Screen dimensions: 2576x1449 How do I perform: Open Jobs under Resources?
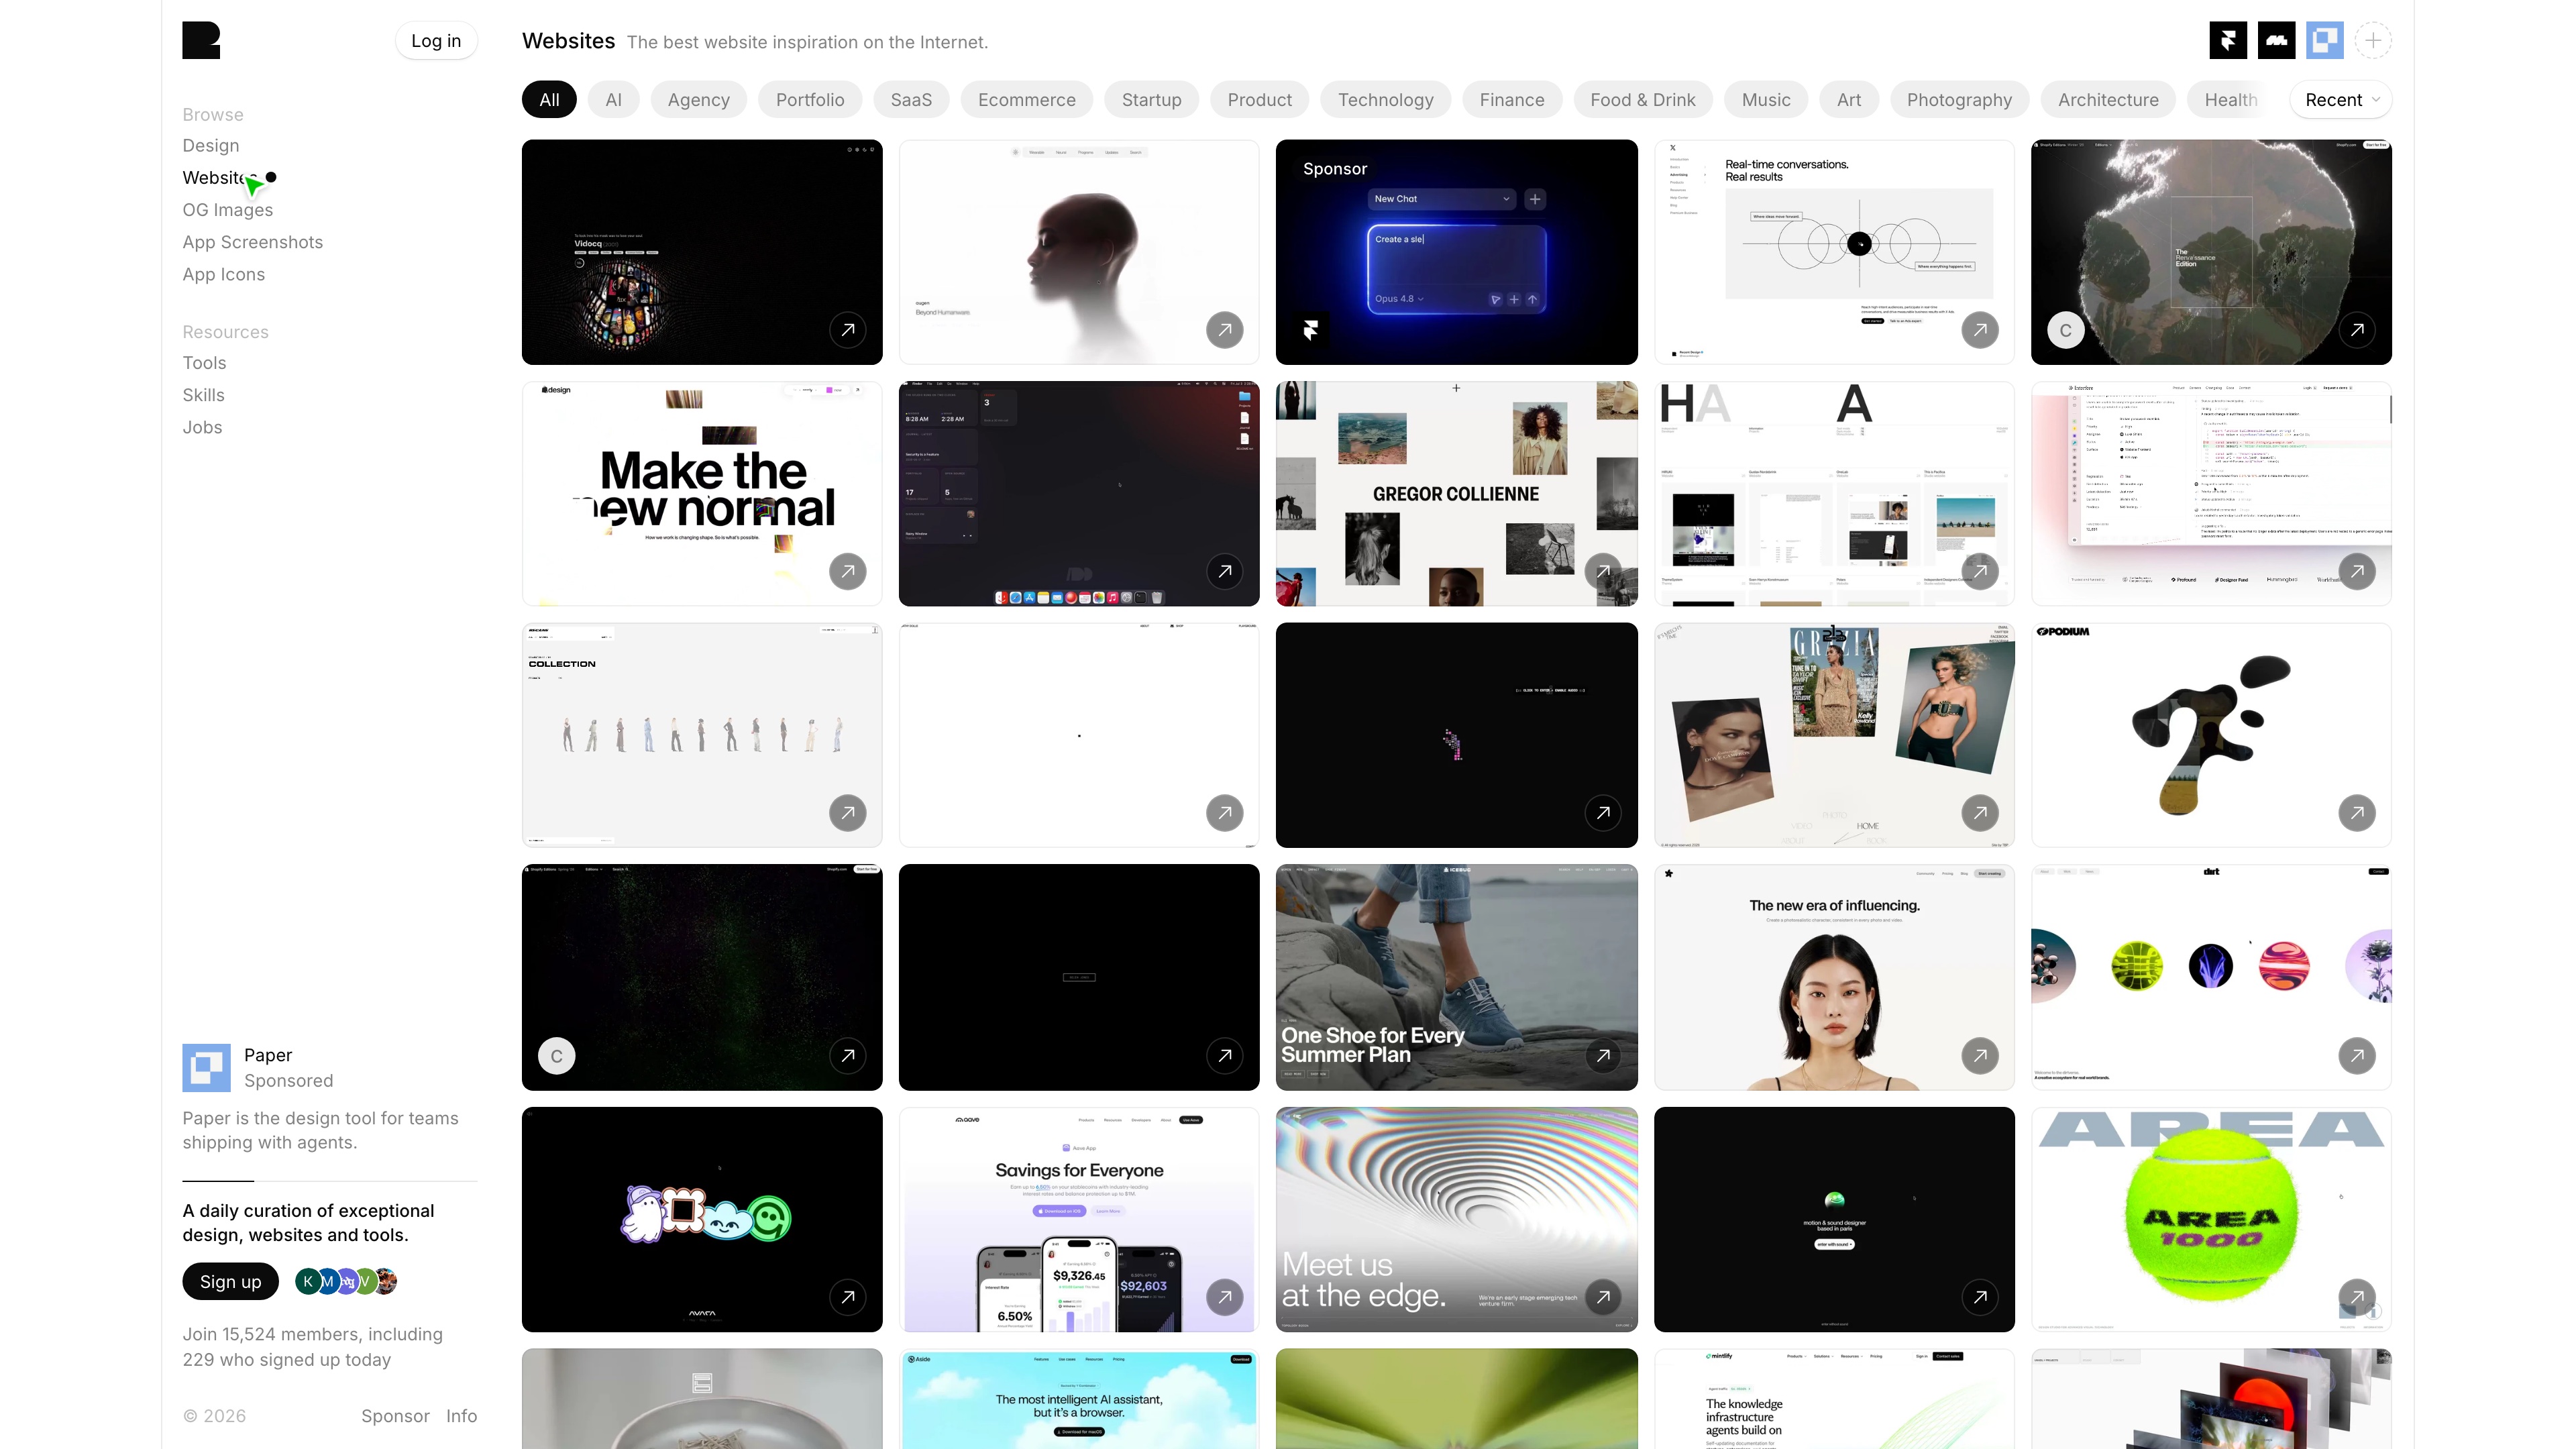(202, 427)
